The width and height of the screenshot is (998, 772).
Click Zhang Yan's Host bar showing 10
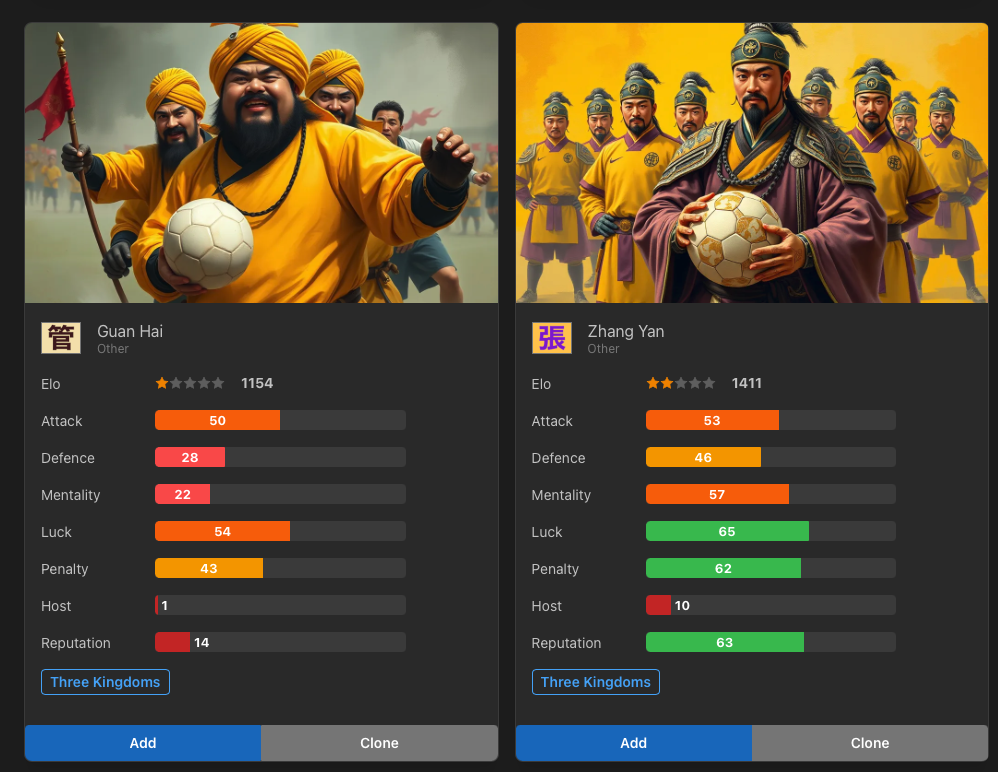pyautogui.click(x=771, y=605)
